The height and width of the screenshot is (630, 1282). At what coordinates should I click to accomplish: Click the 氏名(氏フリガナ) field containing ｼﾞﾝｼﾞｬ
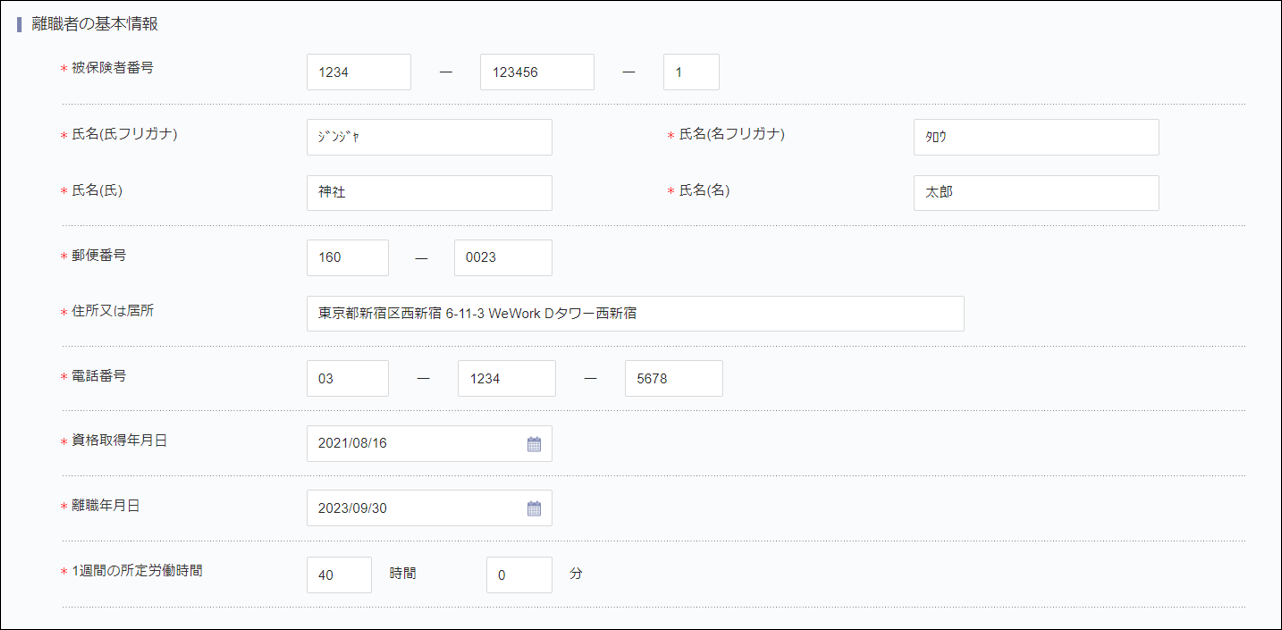(428, 136)
